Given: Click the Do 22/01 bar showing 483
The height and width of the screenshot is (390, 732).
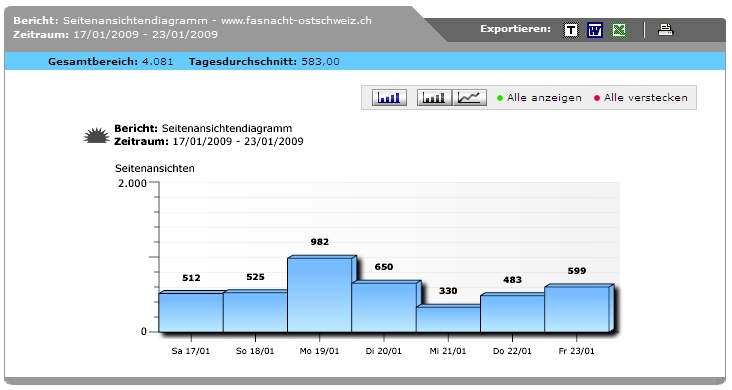Looking at the screenshot, I should click(513, 313).
